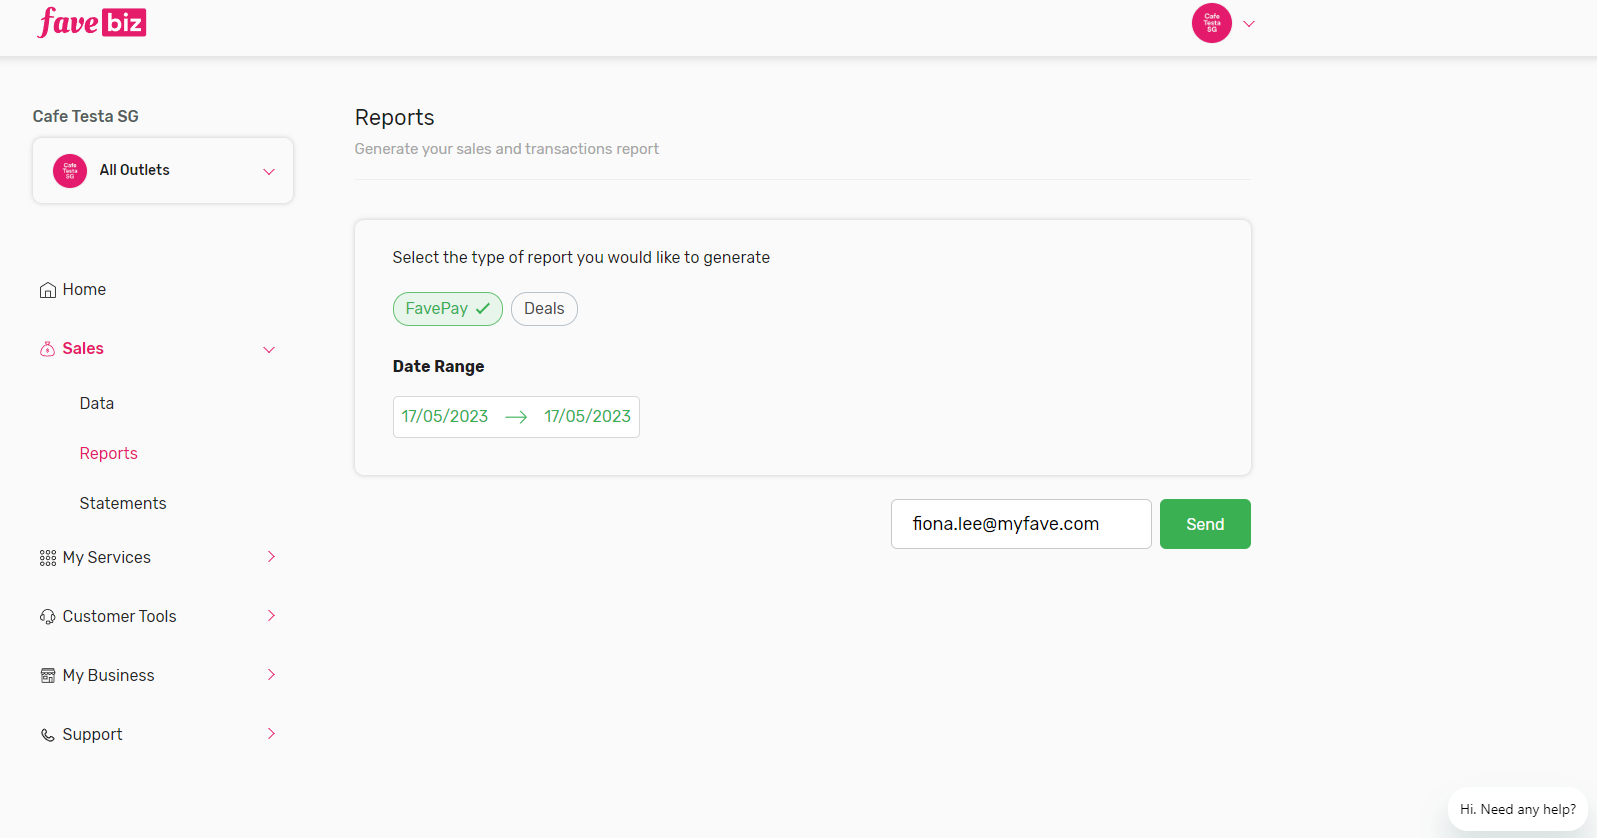Click the Support phone icon
This screenshot has height=838, width=1597.
click(x=47, y=735)
